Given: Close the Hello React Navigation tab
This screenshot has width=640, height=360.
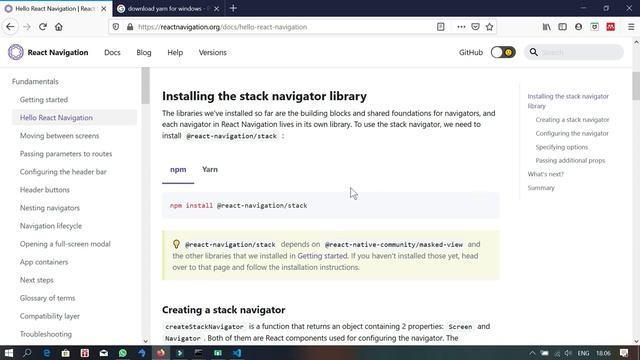Looking at the screenshot, I should point(104,9).
